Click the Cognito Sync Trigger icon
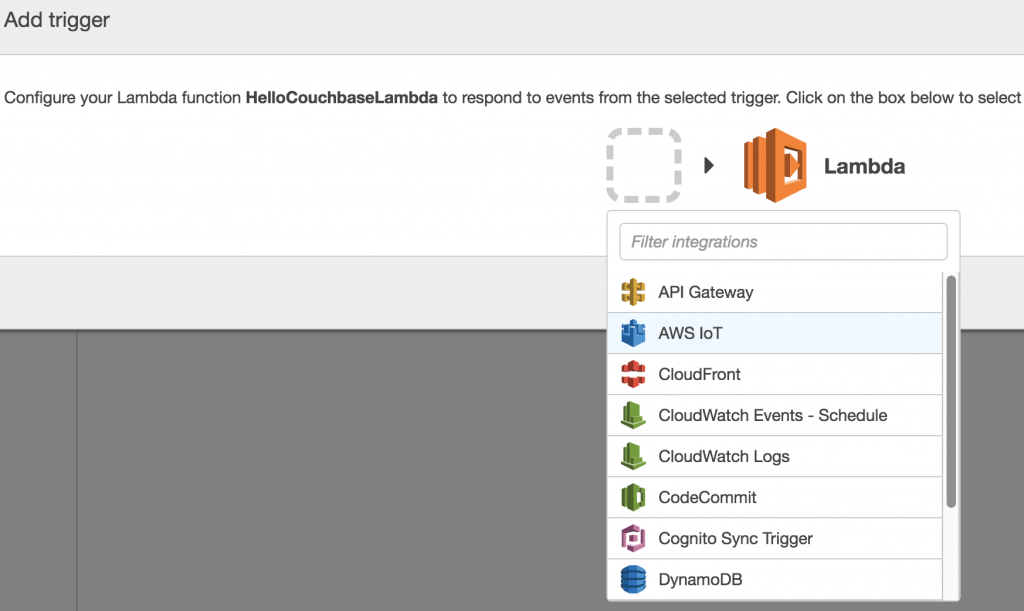1024x611 pixels. pyautogui.click(x=633, y=538)
